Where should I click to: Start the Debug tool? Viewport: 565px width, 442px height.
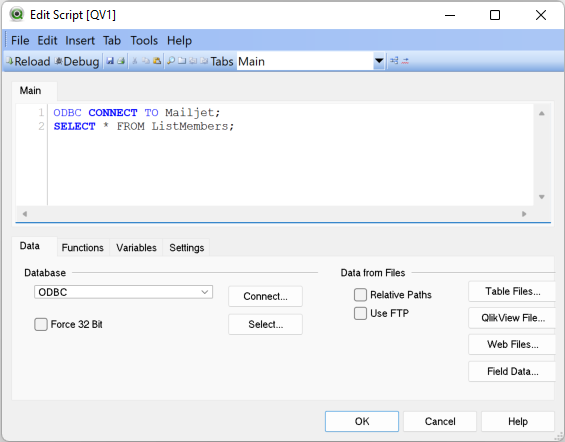point(77,61)
